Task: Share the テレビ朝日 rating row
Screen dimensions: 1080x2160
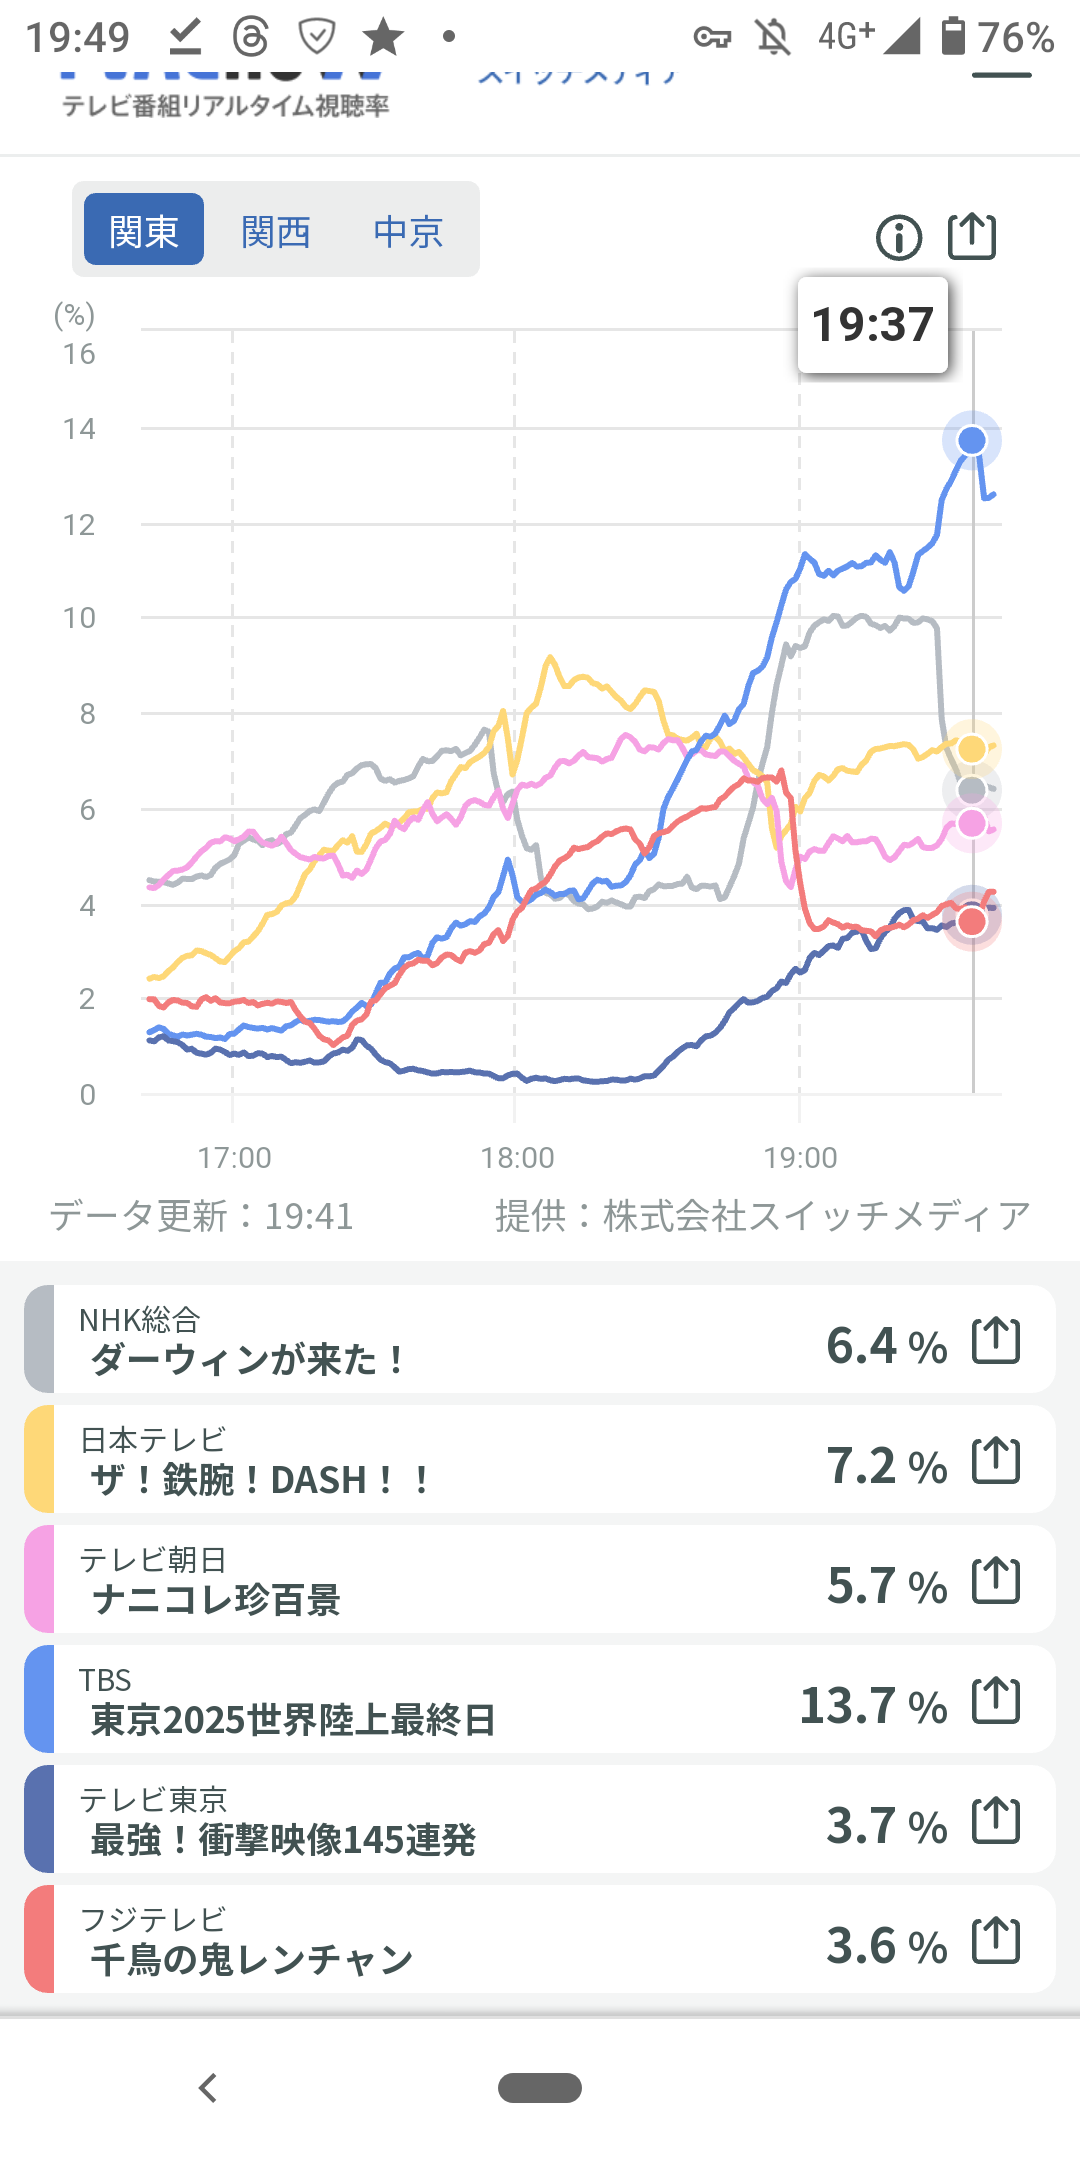Action: (x=996, y=1581)
